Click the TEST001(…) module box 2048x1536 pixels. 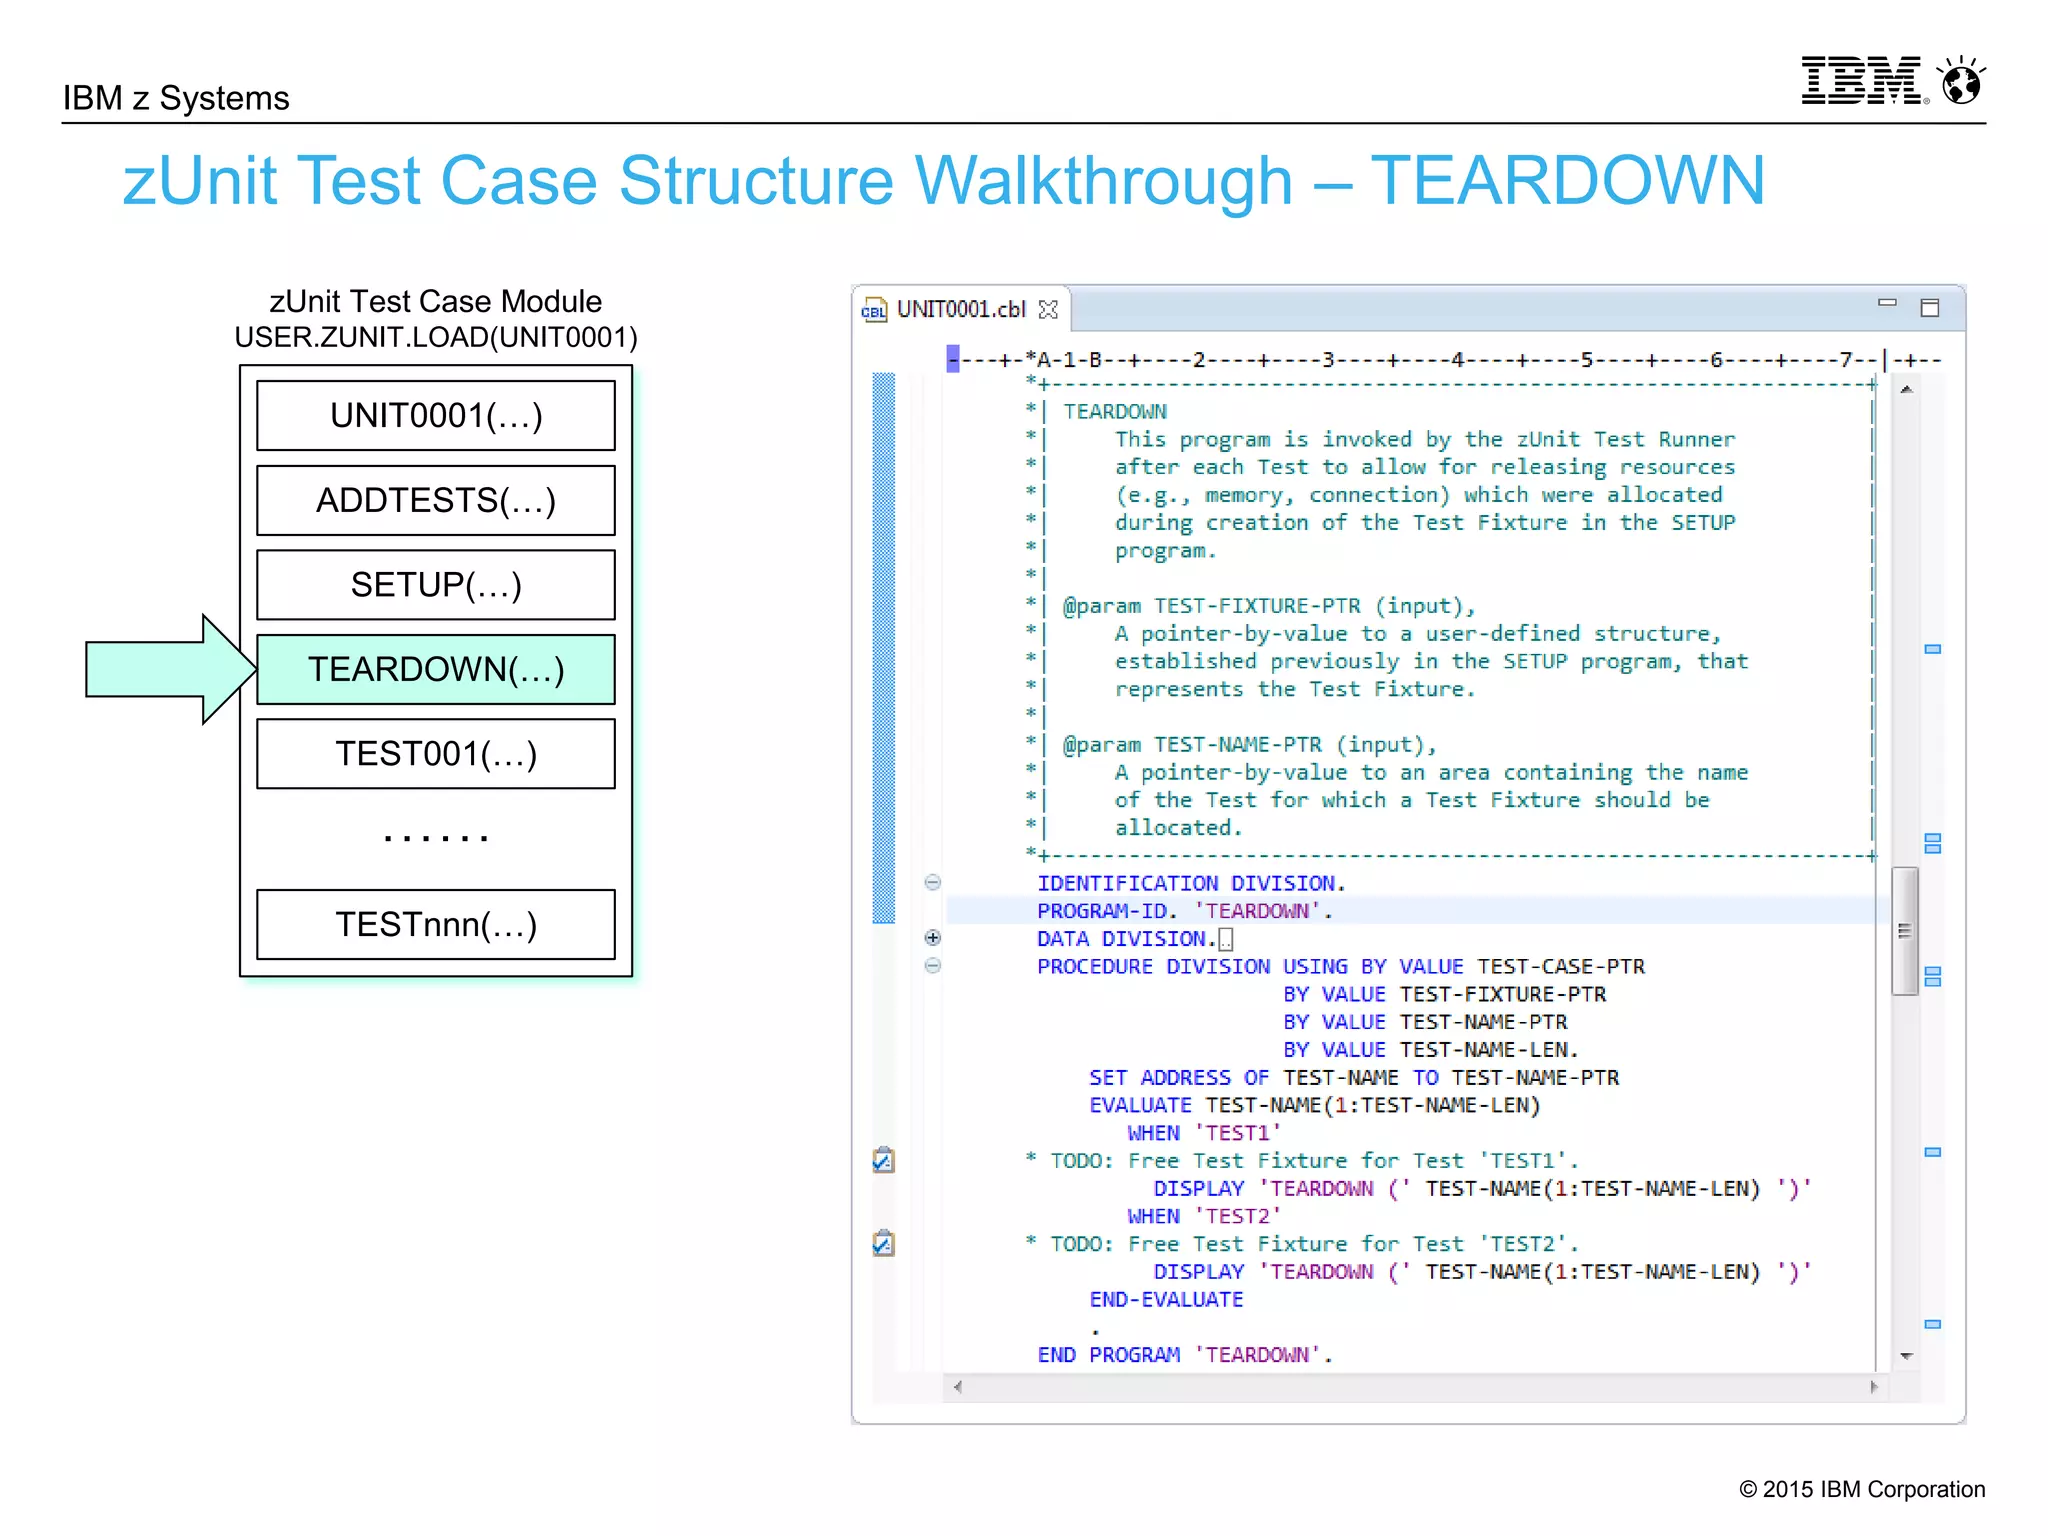click(x=436, y=754)
